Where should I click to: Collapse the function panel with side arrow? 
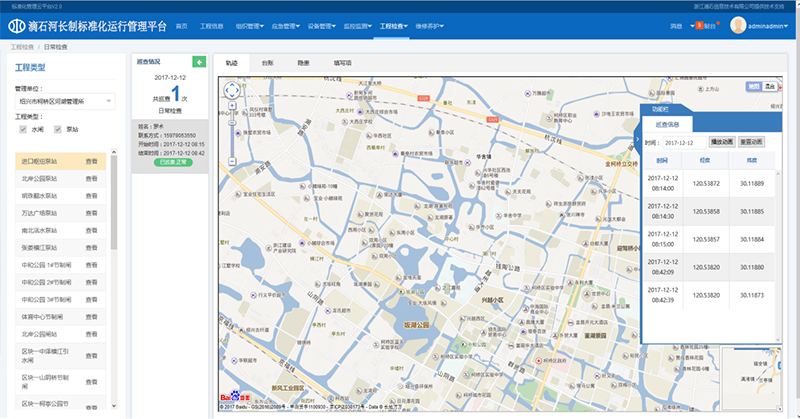(x=637, y=139)
